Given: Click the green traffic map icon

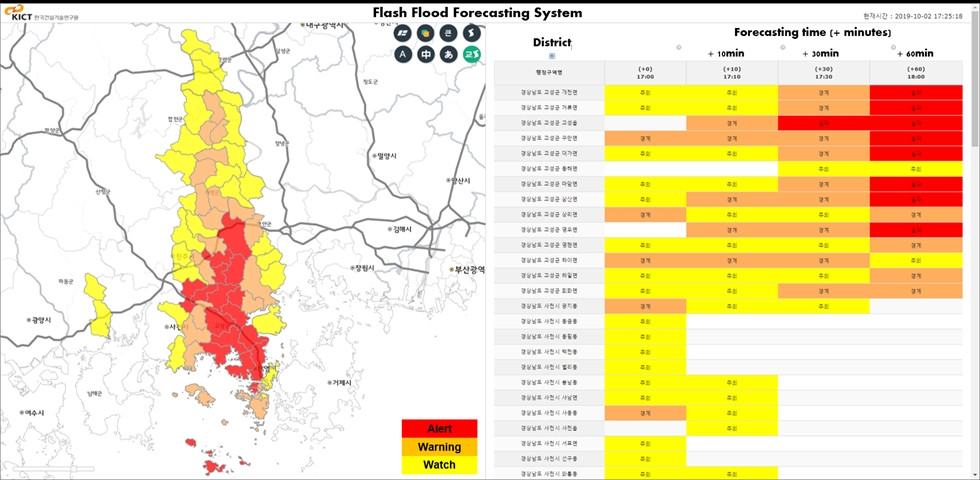Looking at the screenshot, I should tap(472, 54).
